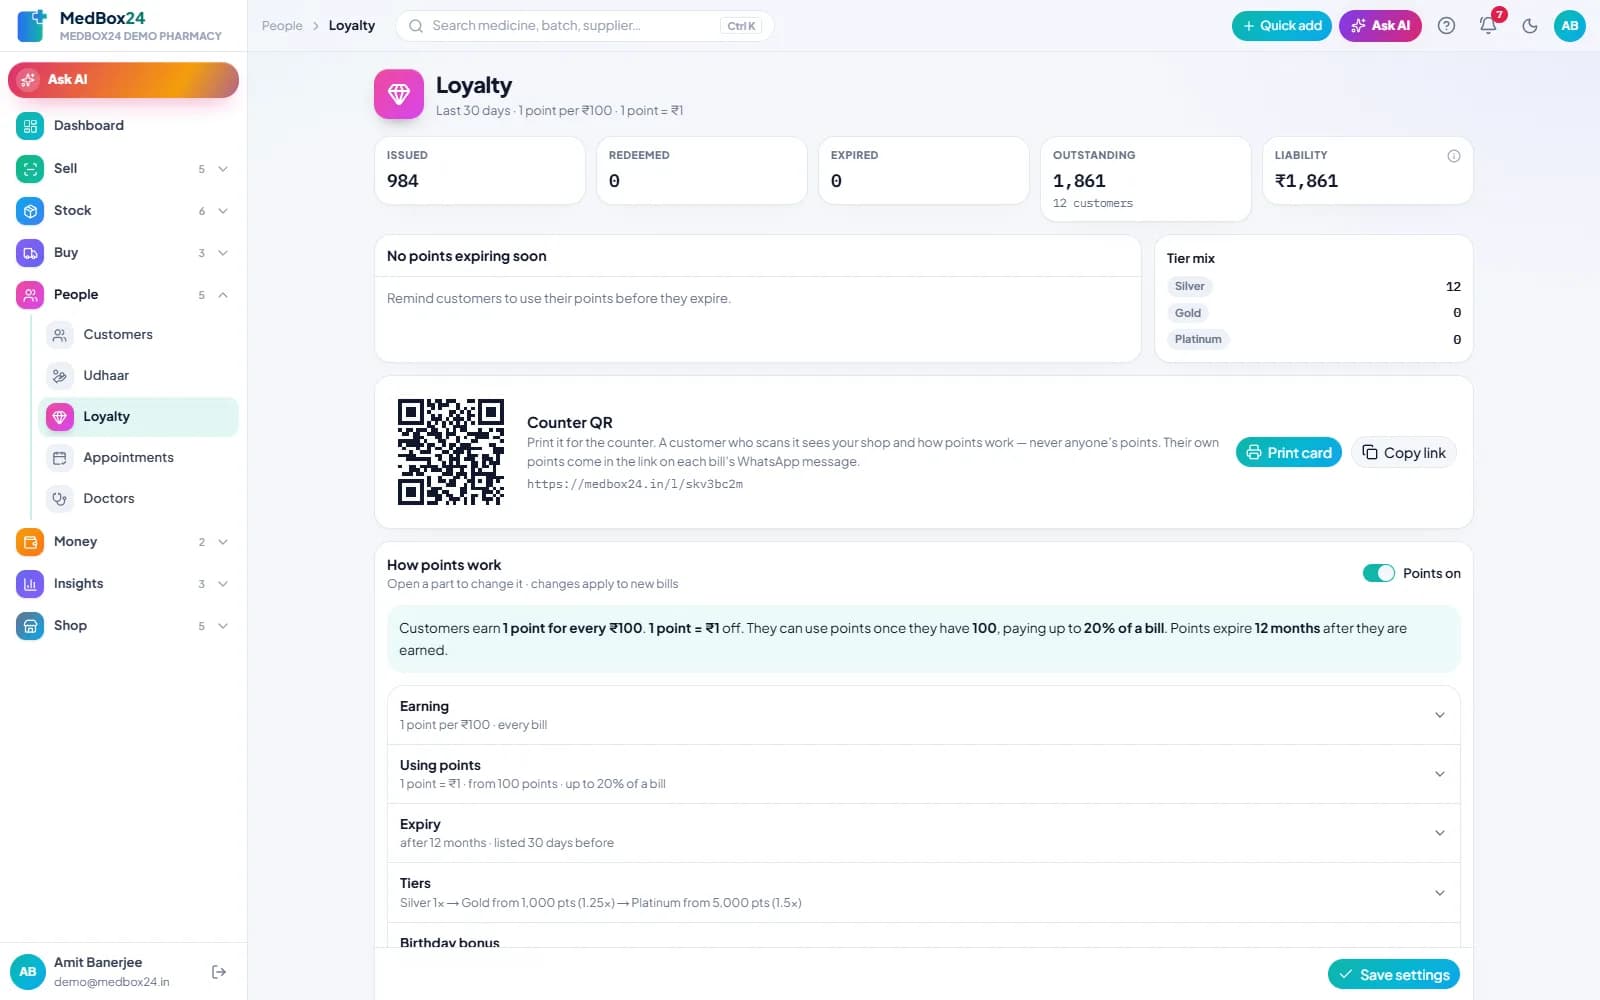Click the Doctors stethoscope icon
The width and height of the screenshot is (1600, 1000).
[60, 499]
